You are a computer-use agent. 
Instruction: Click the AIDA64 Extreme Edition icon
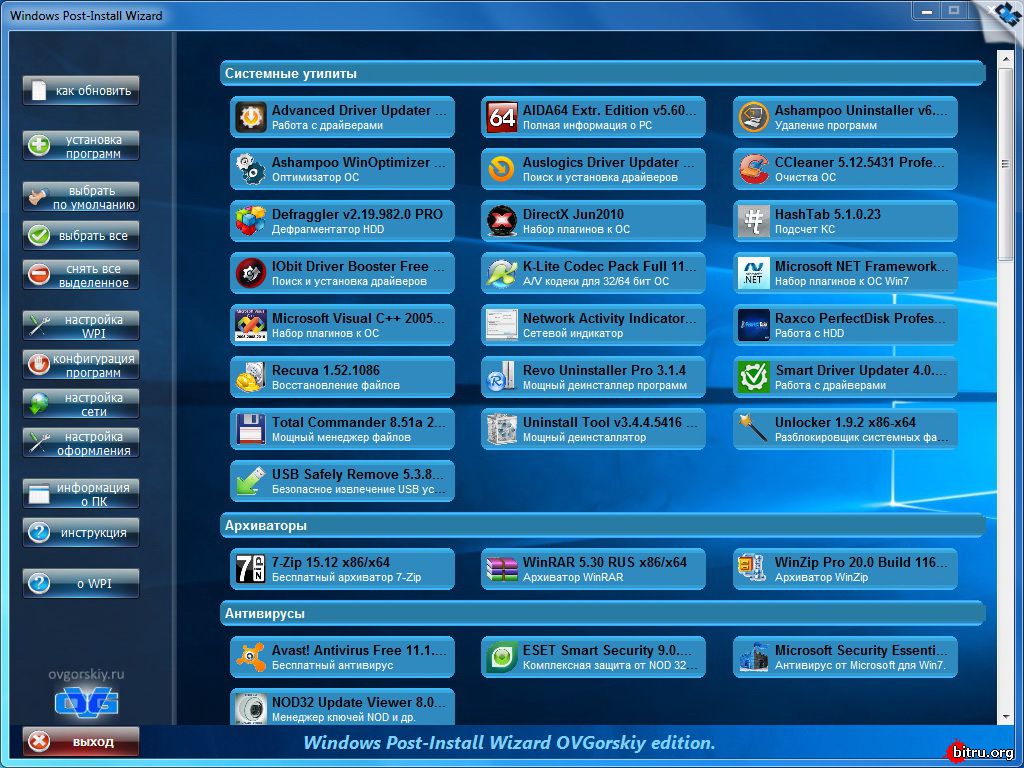click(502, 117)
